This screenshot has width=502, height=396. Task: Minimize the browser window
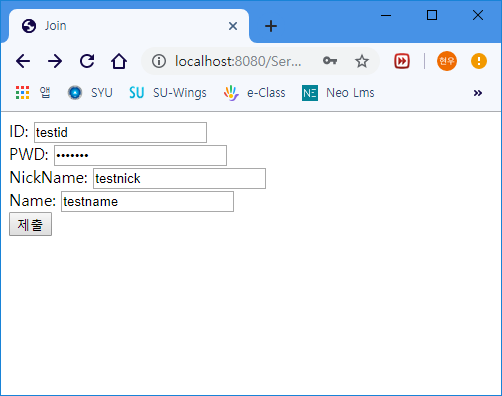[386, 15]
